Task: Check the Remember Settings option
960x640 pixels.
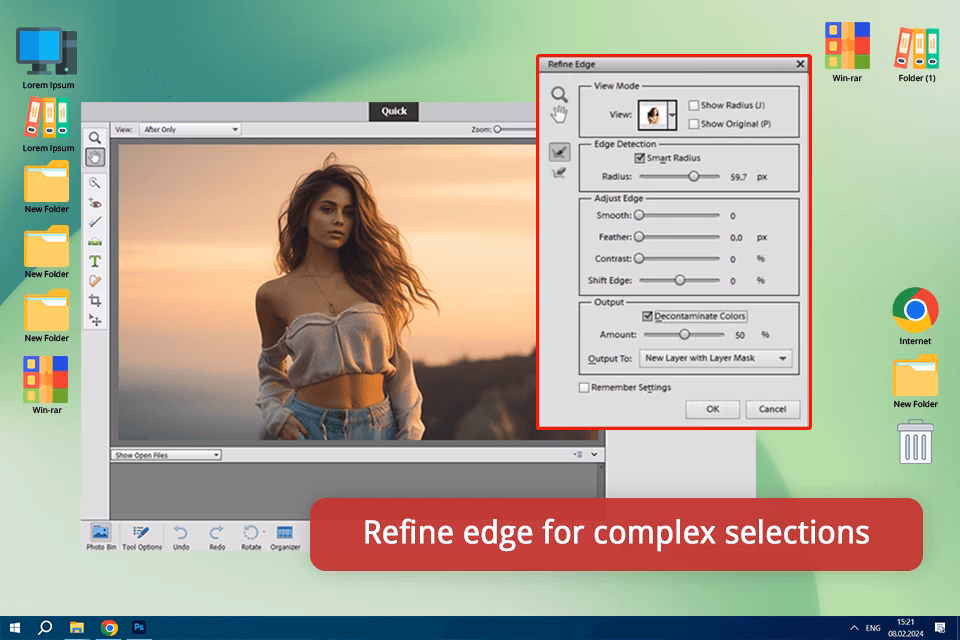Action: [583, 387]
